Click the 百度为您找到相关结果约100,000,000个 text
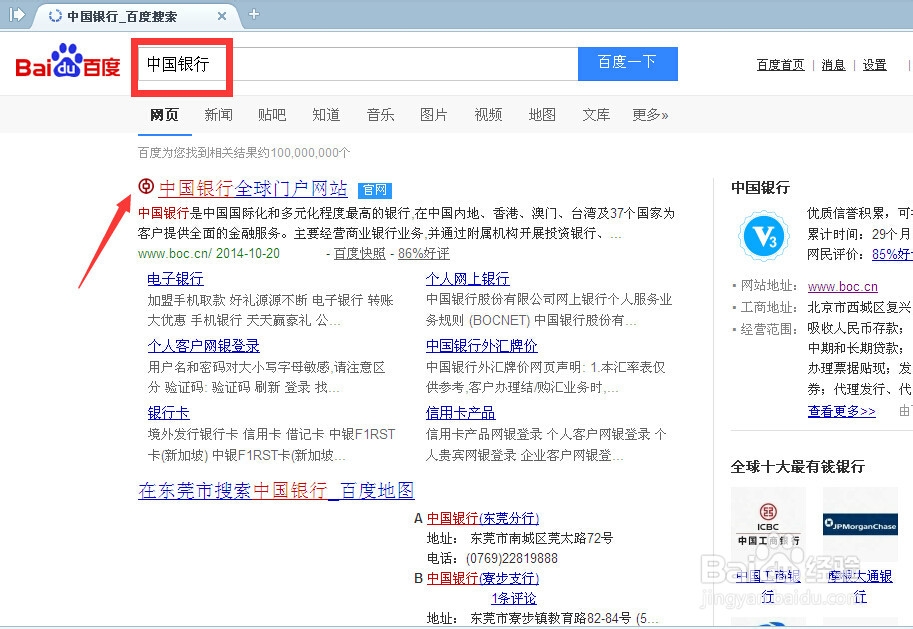This screenshot has width=913, height=629. pyautogui.click(x=244, y=153)
